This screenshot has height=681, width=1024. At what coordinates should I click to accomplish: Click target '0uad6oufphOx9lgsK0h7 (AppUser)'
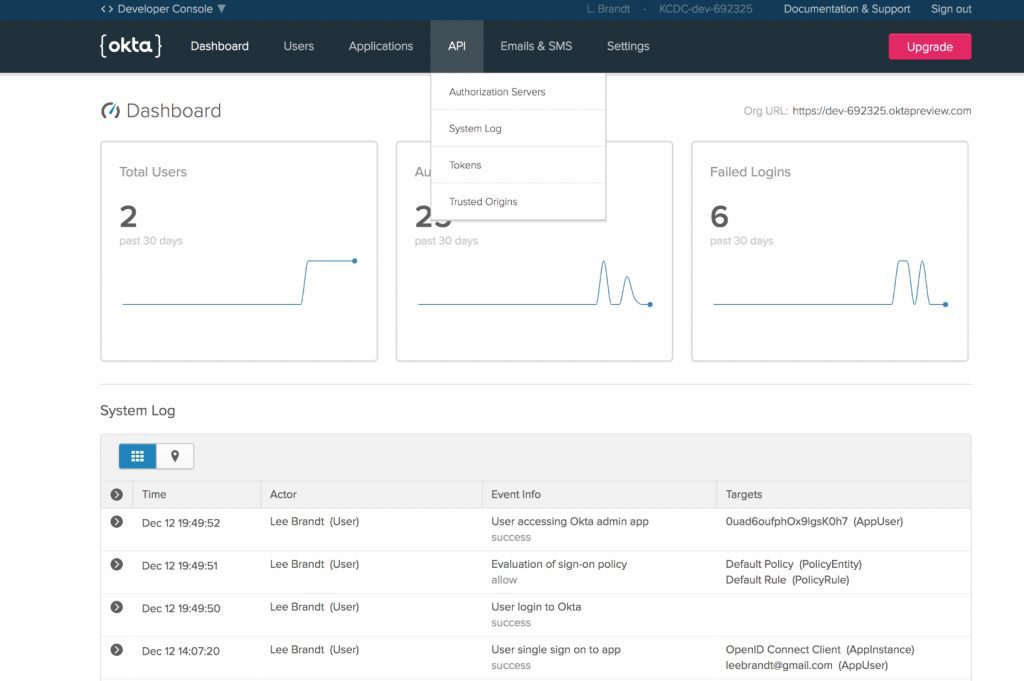point(814,521)
